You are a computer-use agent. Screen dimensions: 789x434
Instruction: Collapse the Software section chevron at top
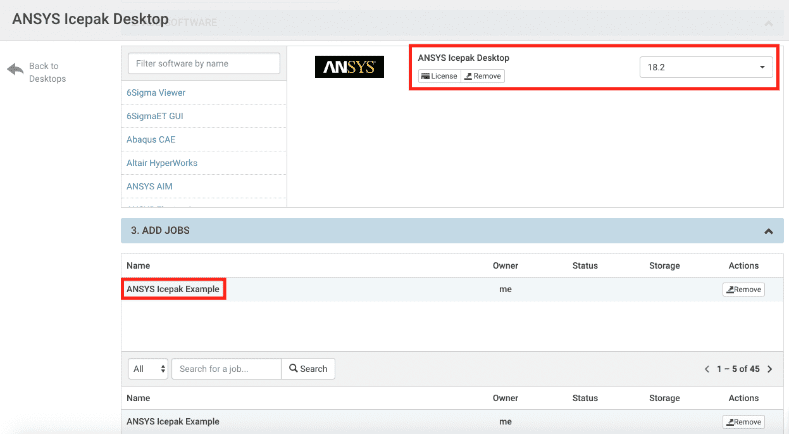pos(768,22)
